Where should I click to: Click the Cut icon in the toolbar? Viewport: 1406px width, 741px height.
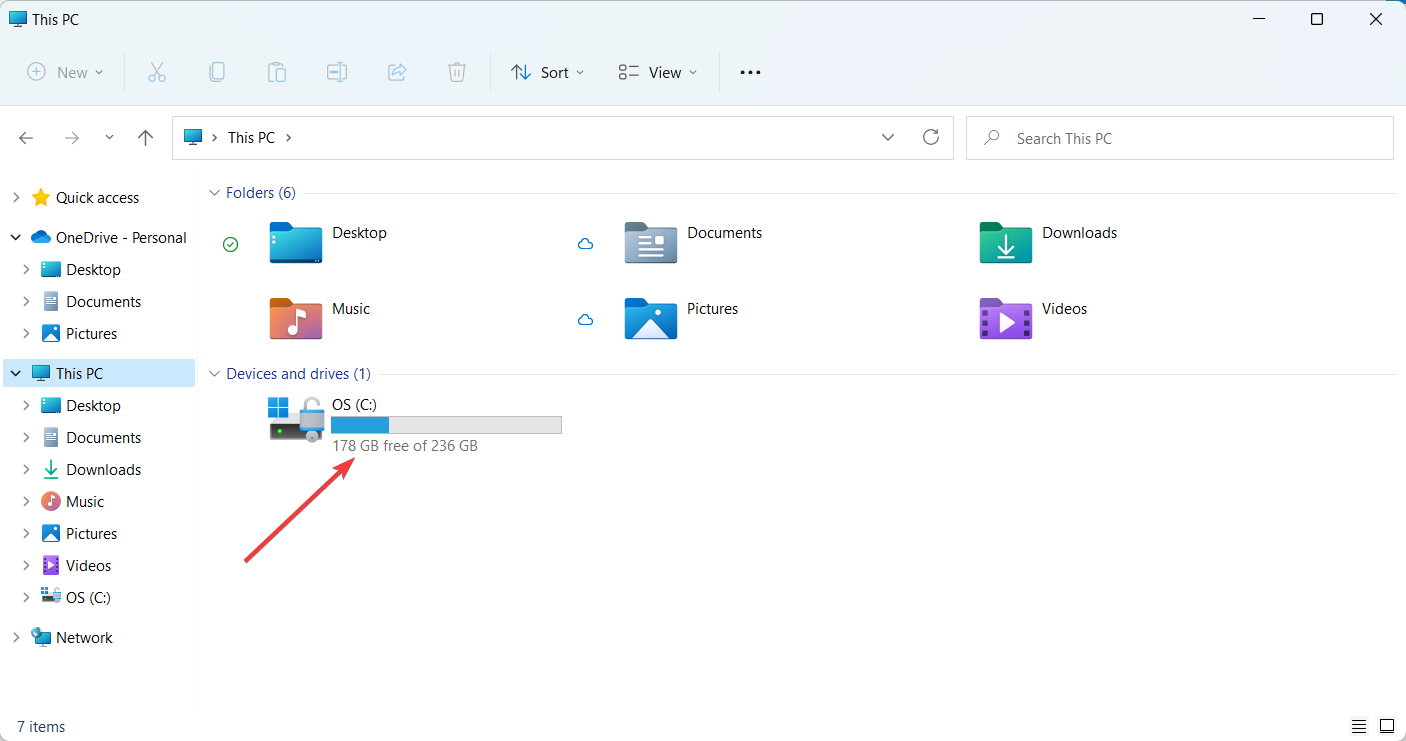tap(157, 71)
